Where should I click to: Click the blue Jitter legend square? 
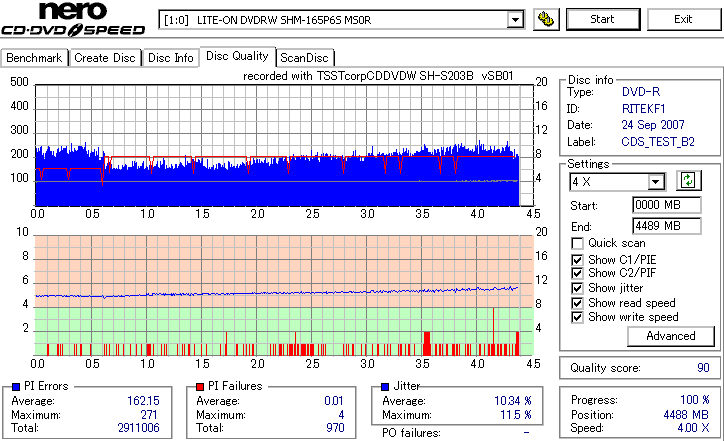pyautogui.click(x=385, y=387)
